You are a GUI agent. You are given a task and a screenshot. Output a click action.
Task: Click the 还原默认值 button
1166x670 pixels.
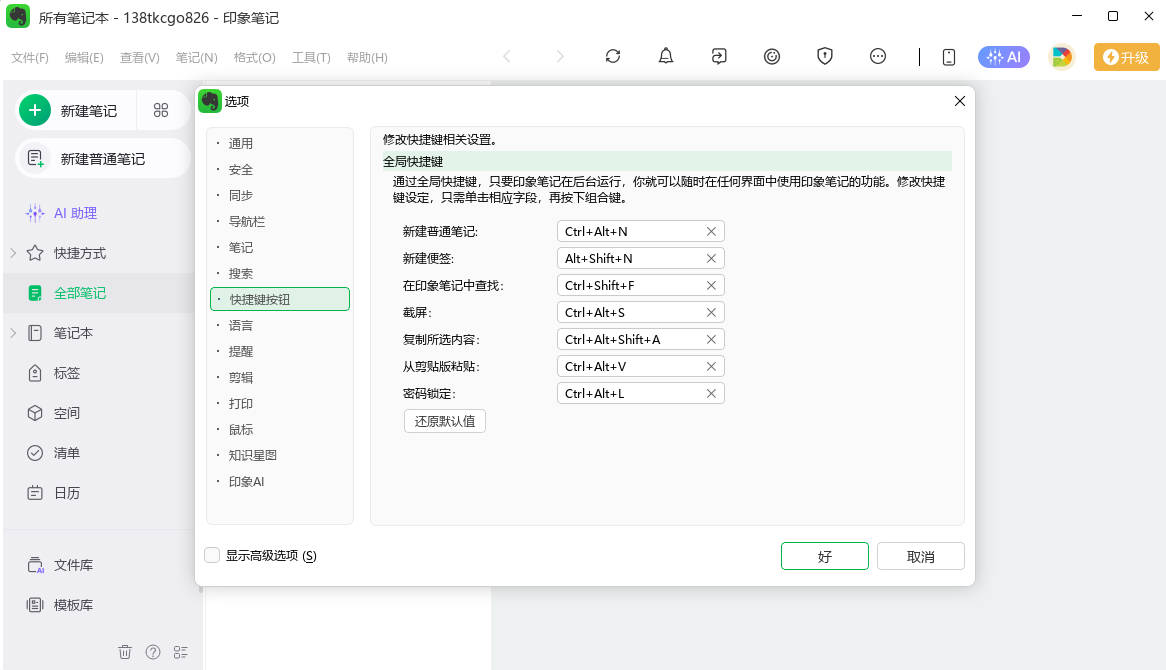445,421
